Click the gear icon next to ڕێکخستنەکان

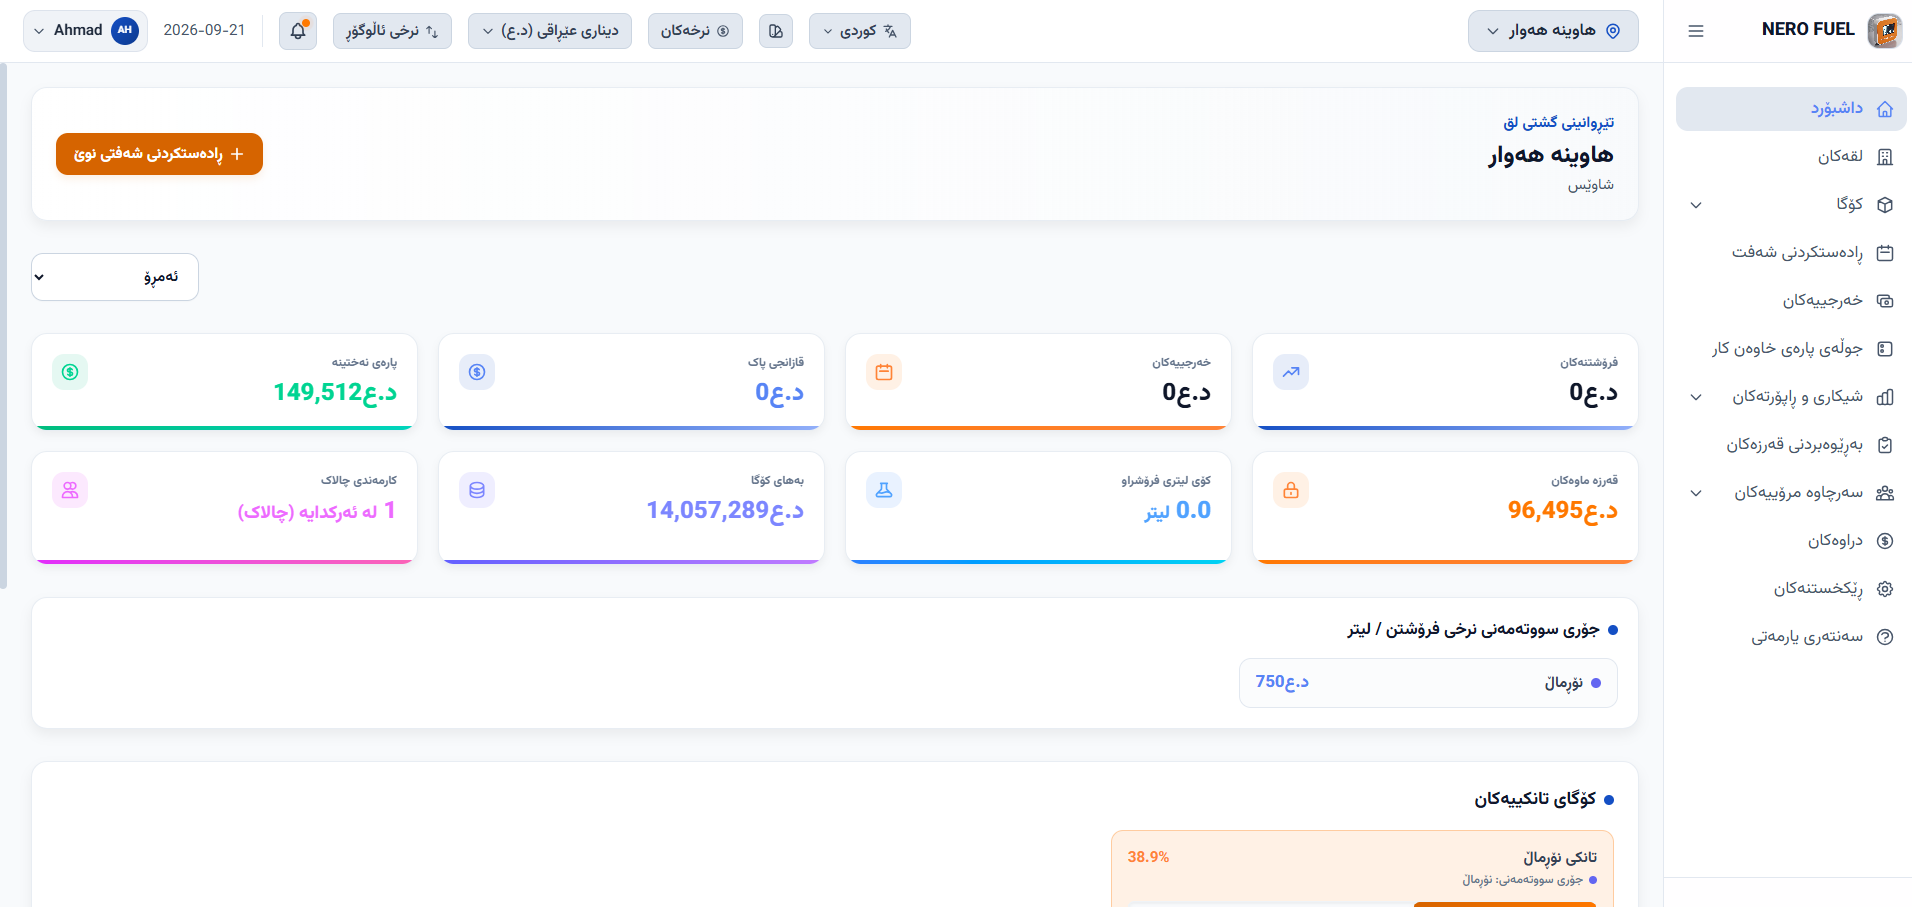1885,589
